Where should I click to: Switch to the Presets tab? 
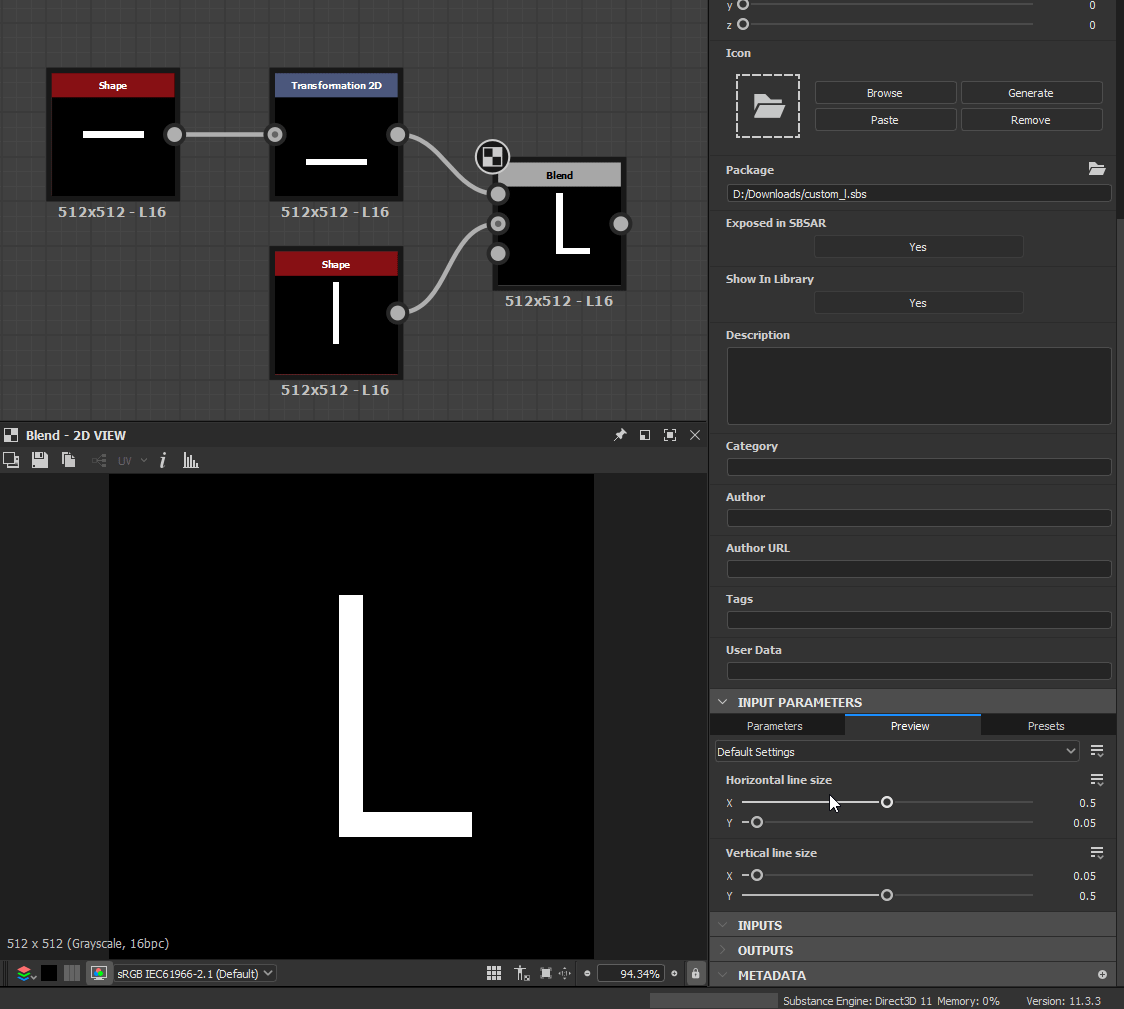pos(1046,725)
